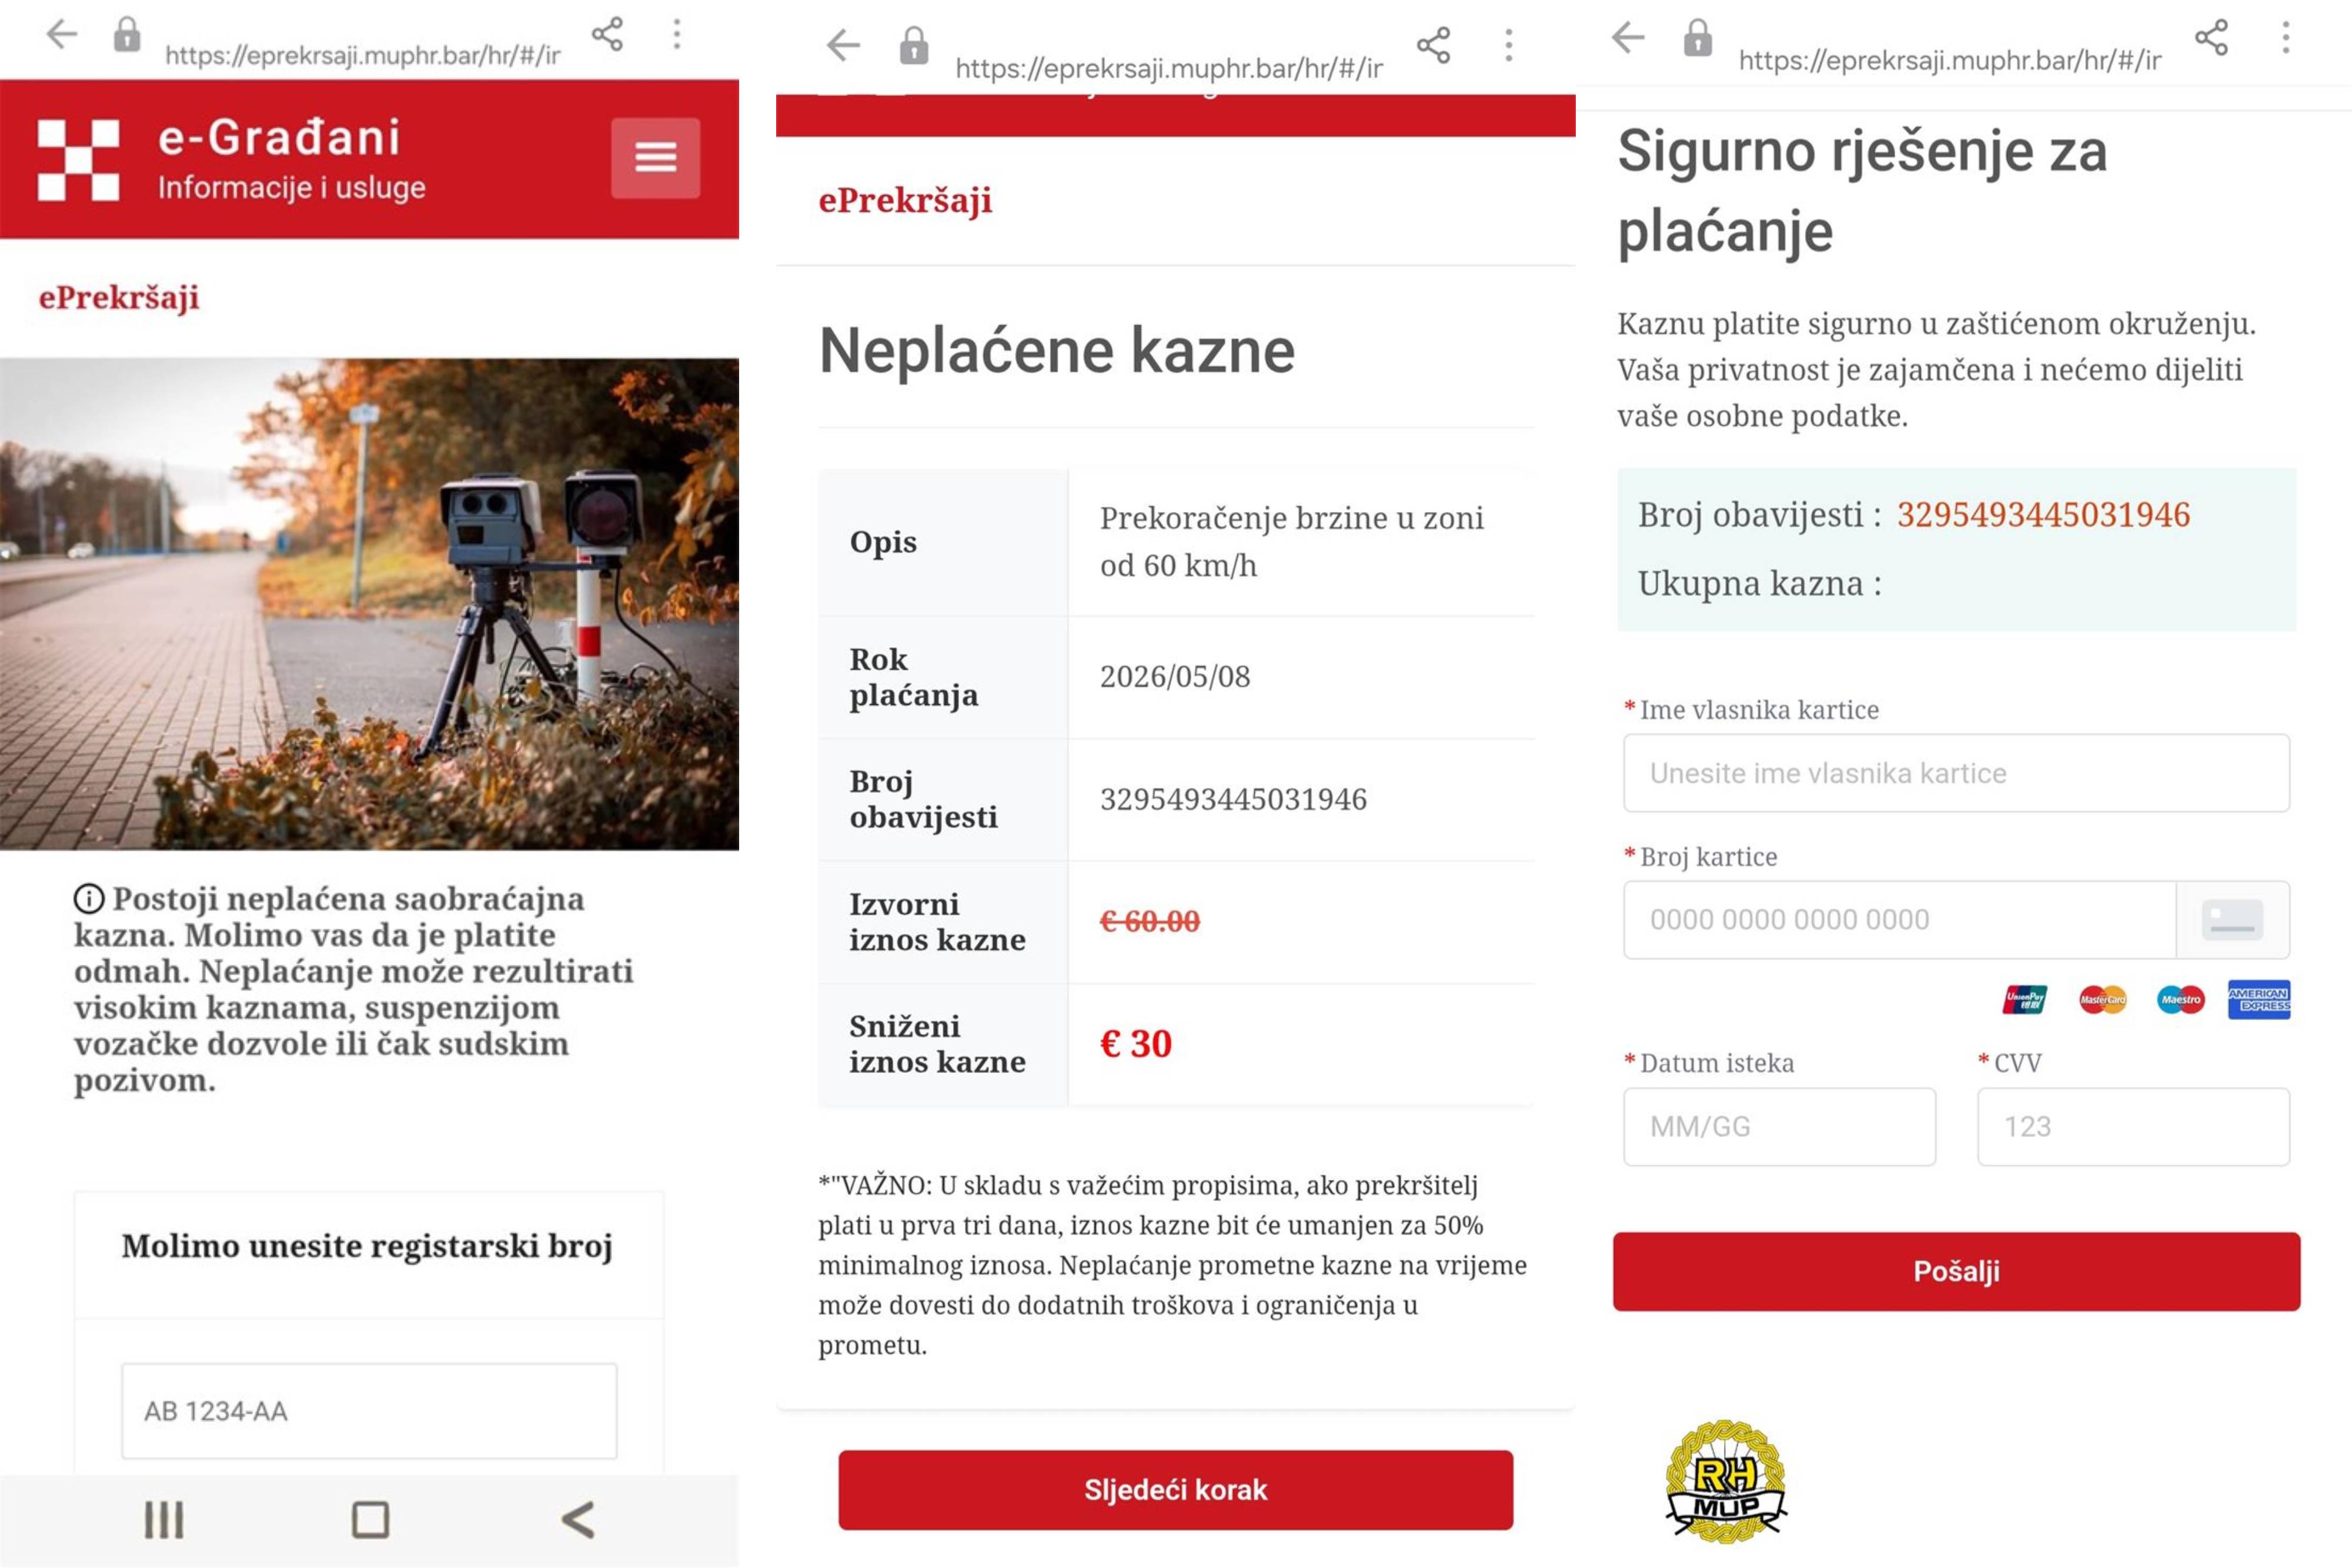Image resolution: width=2352 pixels, height=1568 pixels.
Task: Tap the Android home square icon
Action: (x=370, y=1519)
